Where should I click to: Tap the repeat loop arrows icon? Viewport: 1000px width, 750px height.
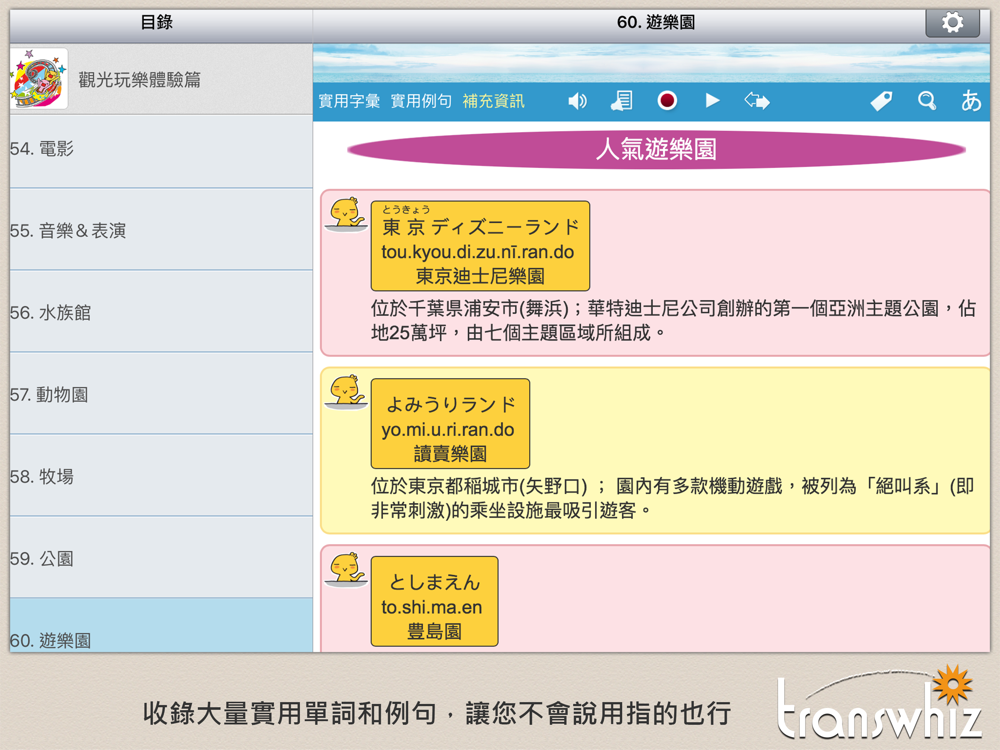point(757,101)
